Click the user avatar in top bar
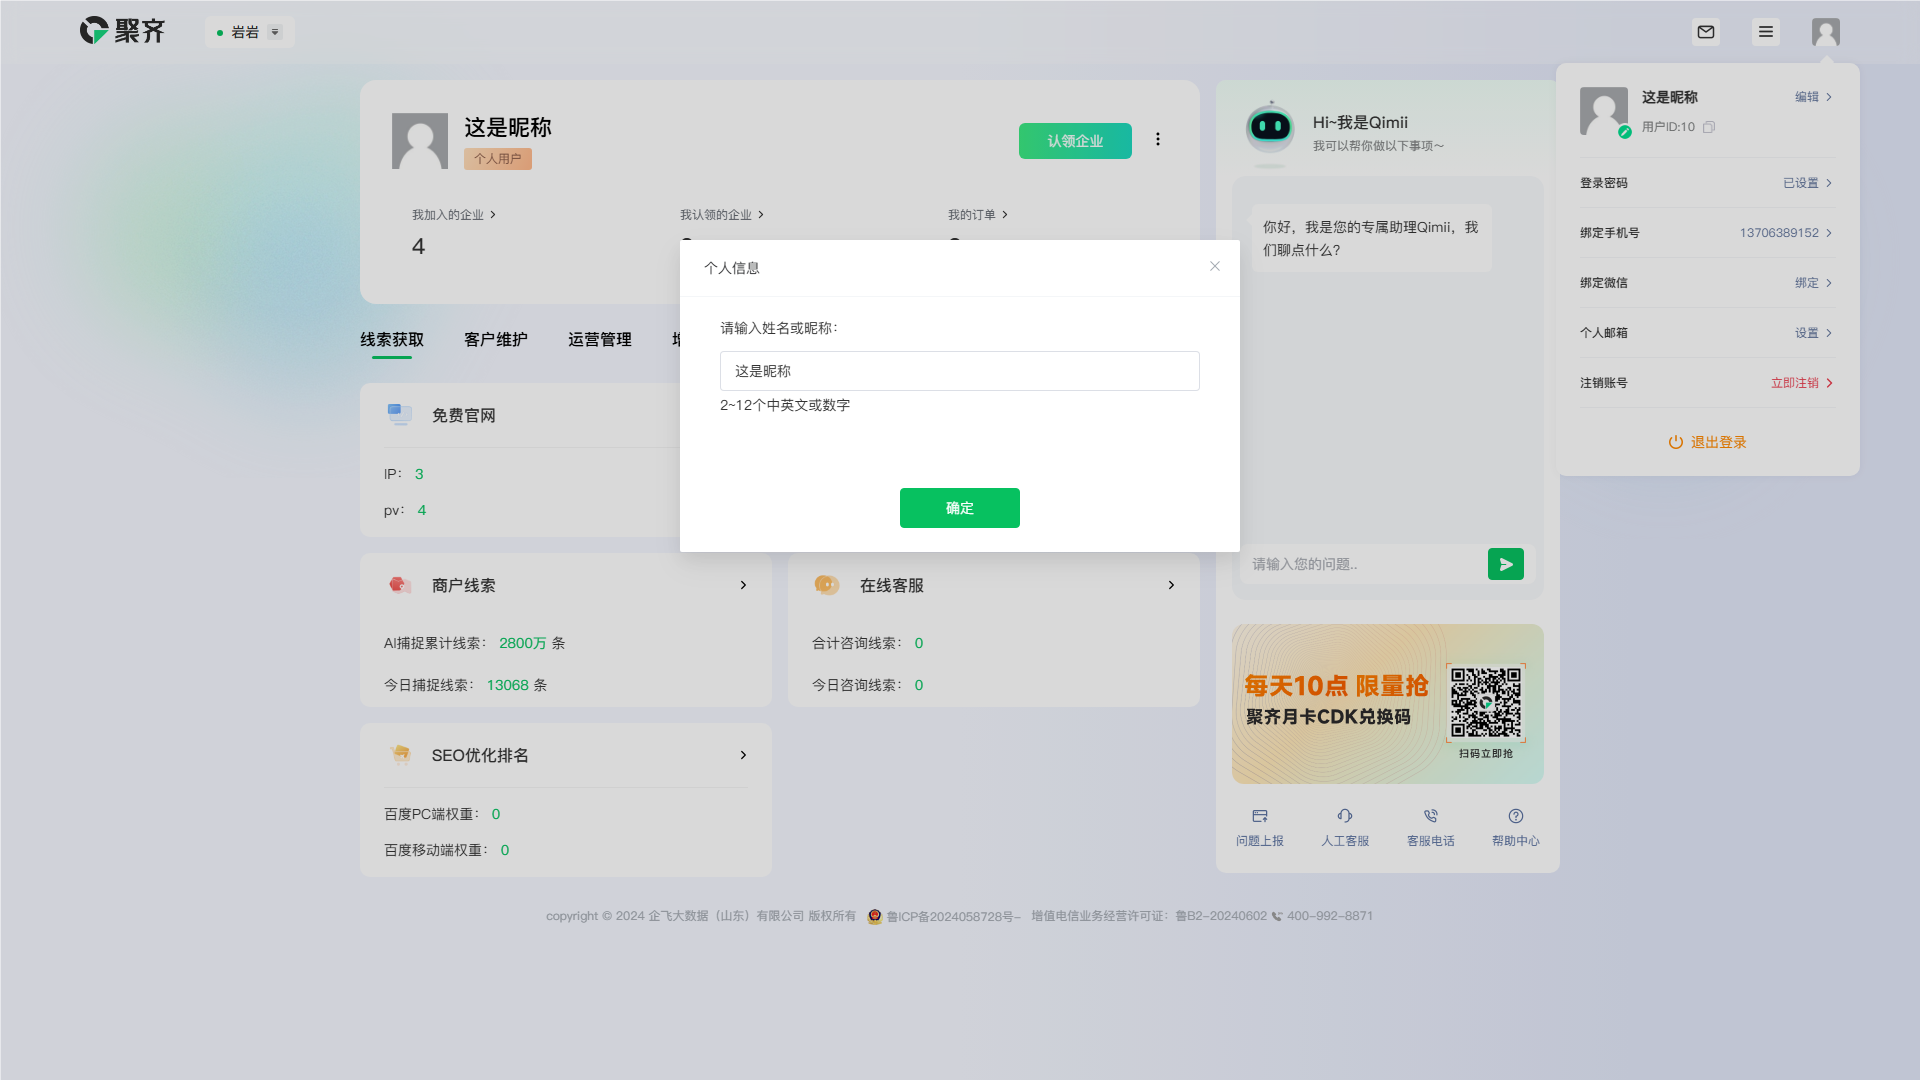Screen dimensions: 1920x1080 (1826, 32)
